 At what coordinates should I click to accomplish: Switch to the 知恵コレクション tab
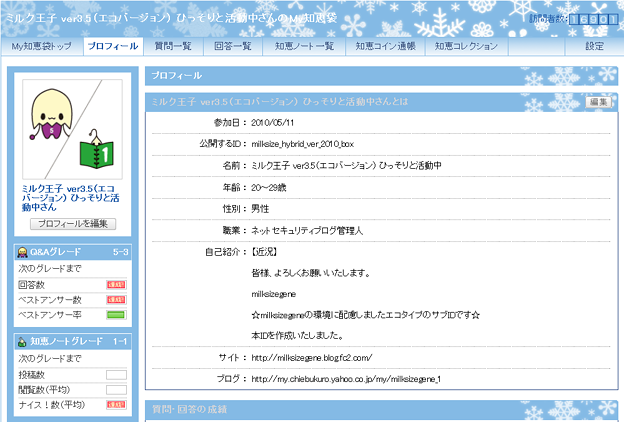click(466, 46)
